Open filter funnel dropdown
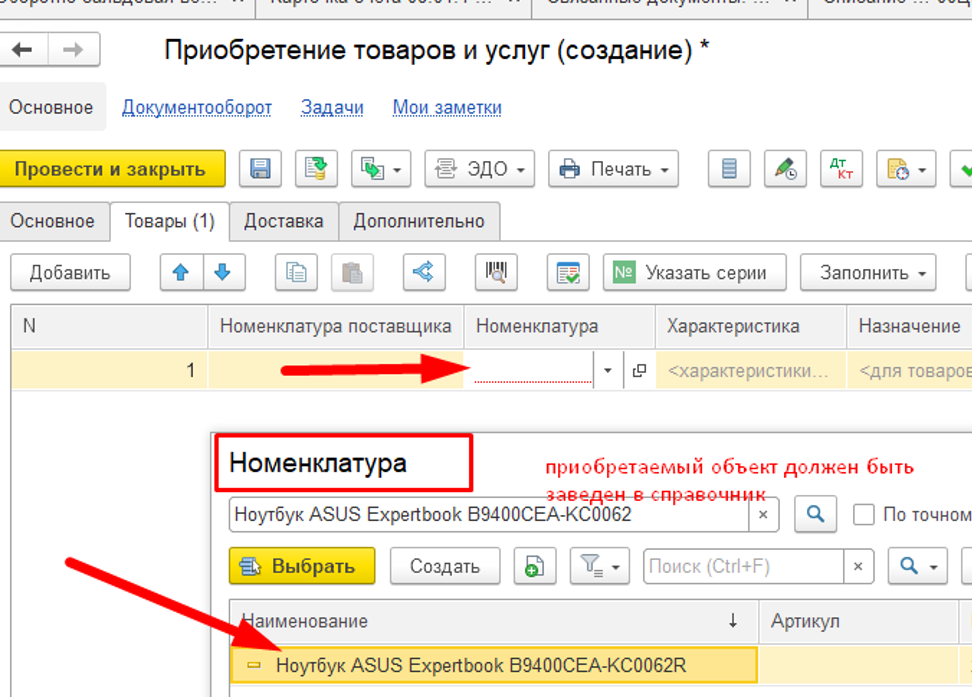Image resolution: width=972 pixels, height=697 pixels. pos(599,566)
